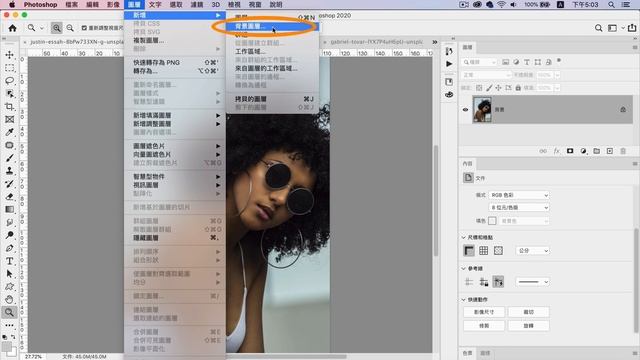The height and width of the screenshot is (360, 640).
Task: Open the RGB 色彩 mode dropdown
Action: [519, 195]
